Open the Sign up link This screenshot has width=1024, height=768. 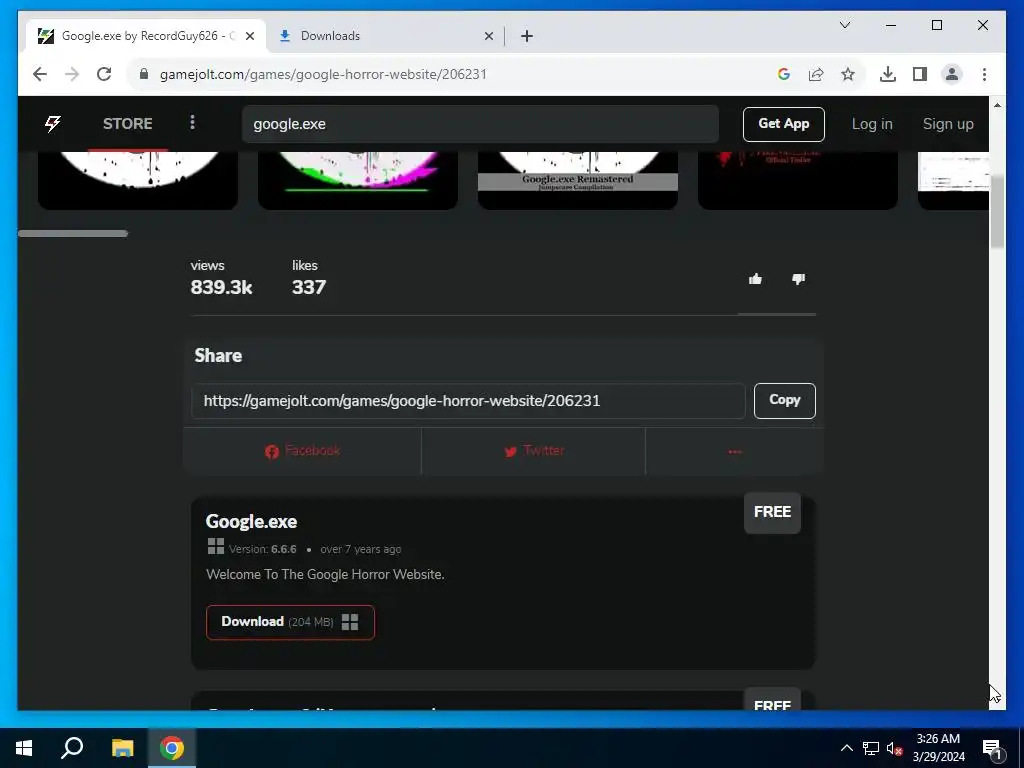(948, 124)
